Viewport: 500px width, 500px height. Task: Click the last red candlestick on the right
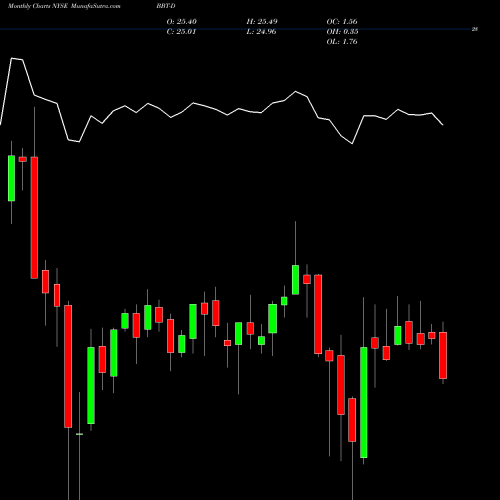[x=443, y=355]
